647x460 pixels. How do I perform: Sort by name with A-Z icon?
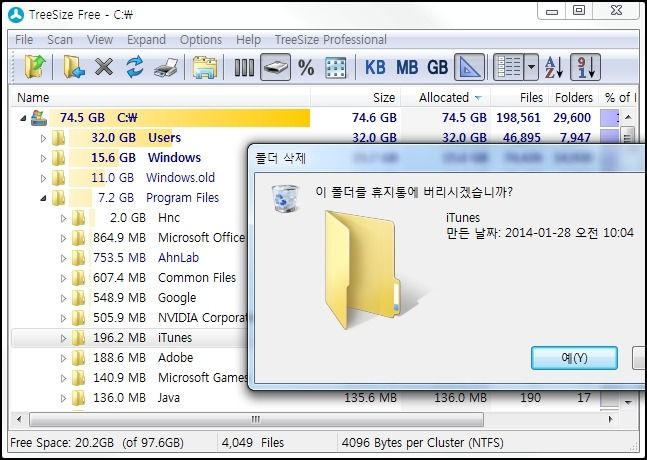[554, 67]
